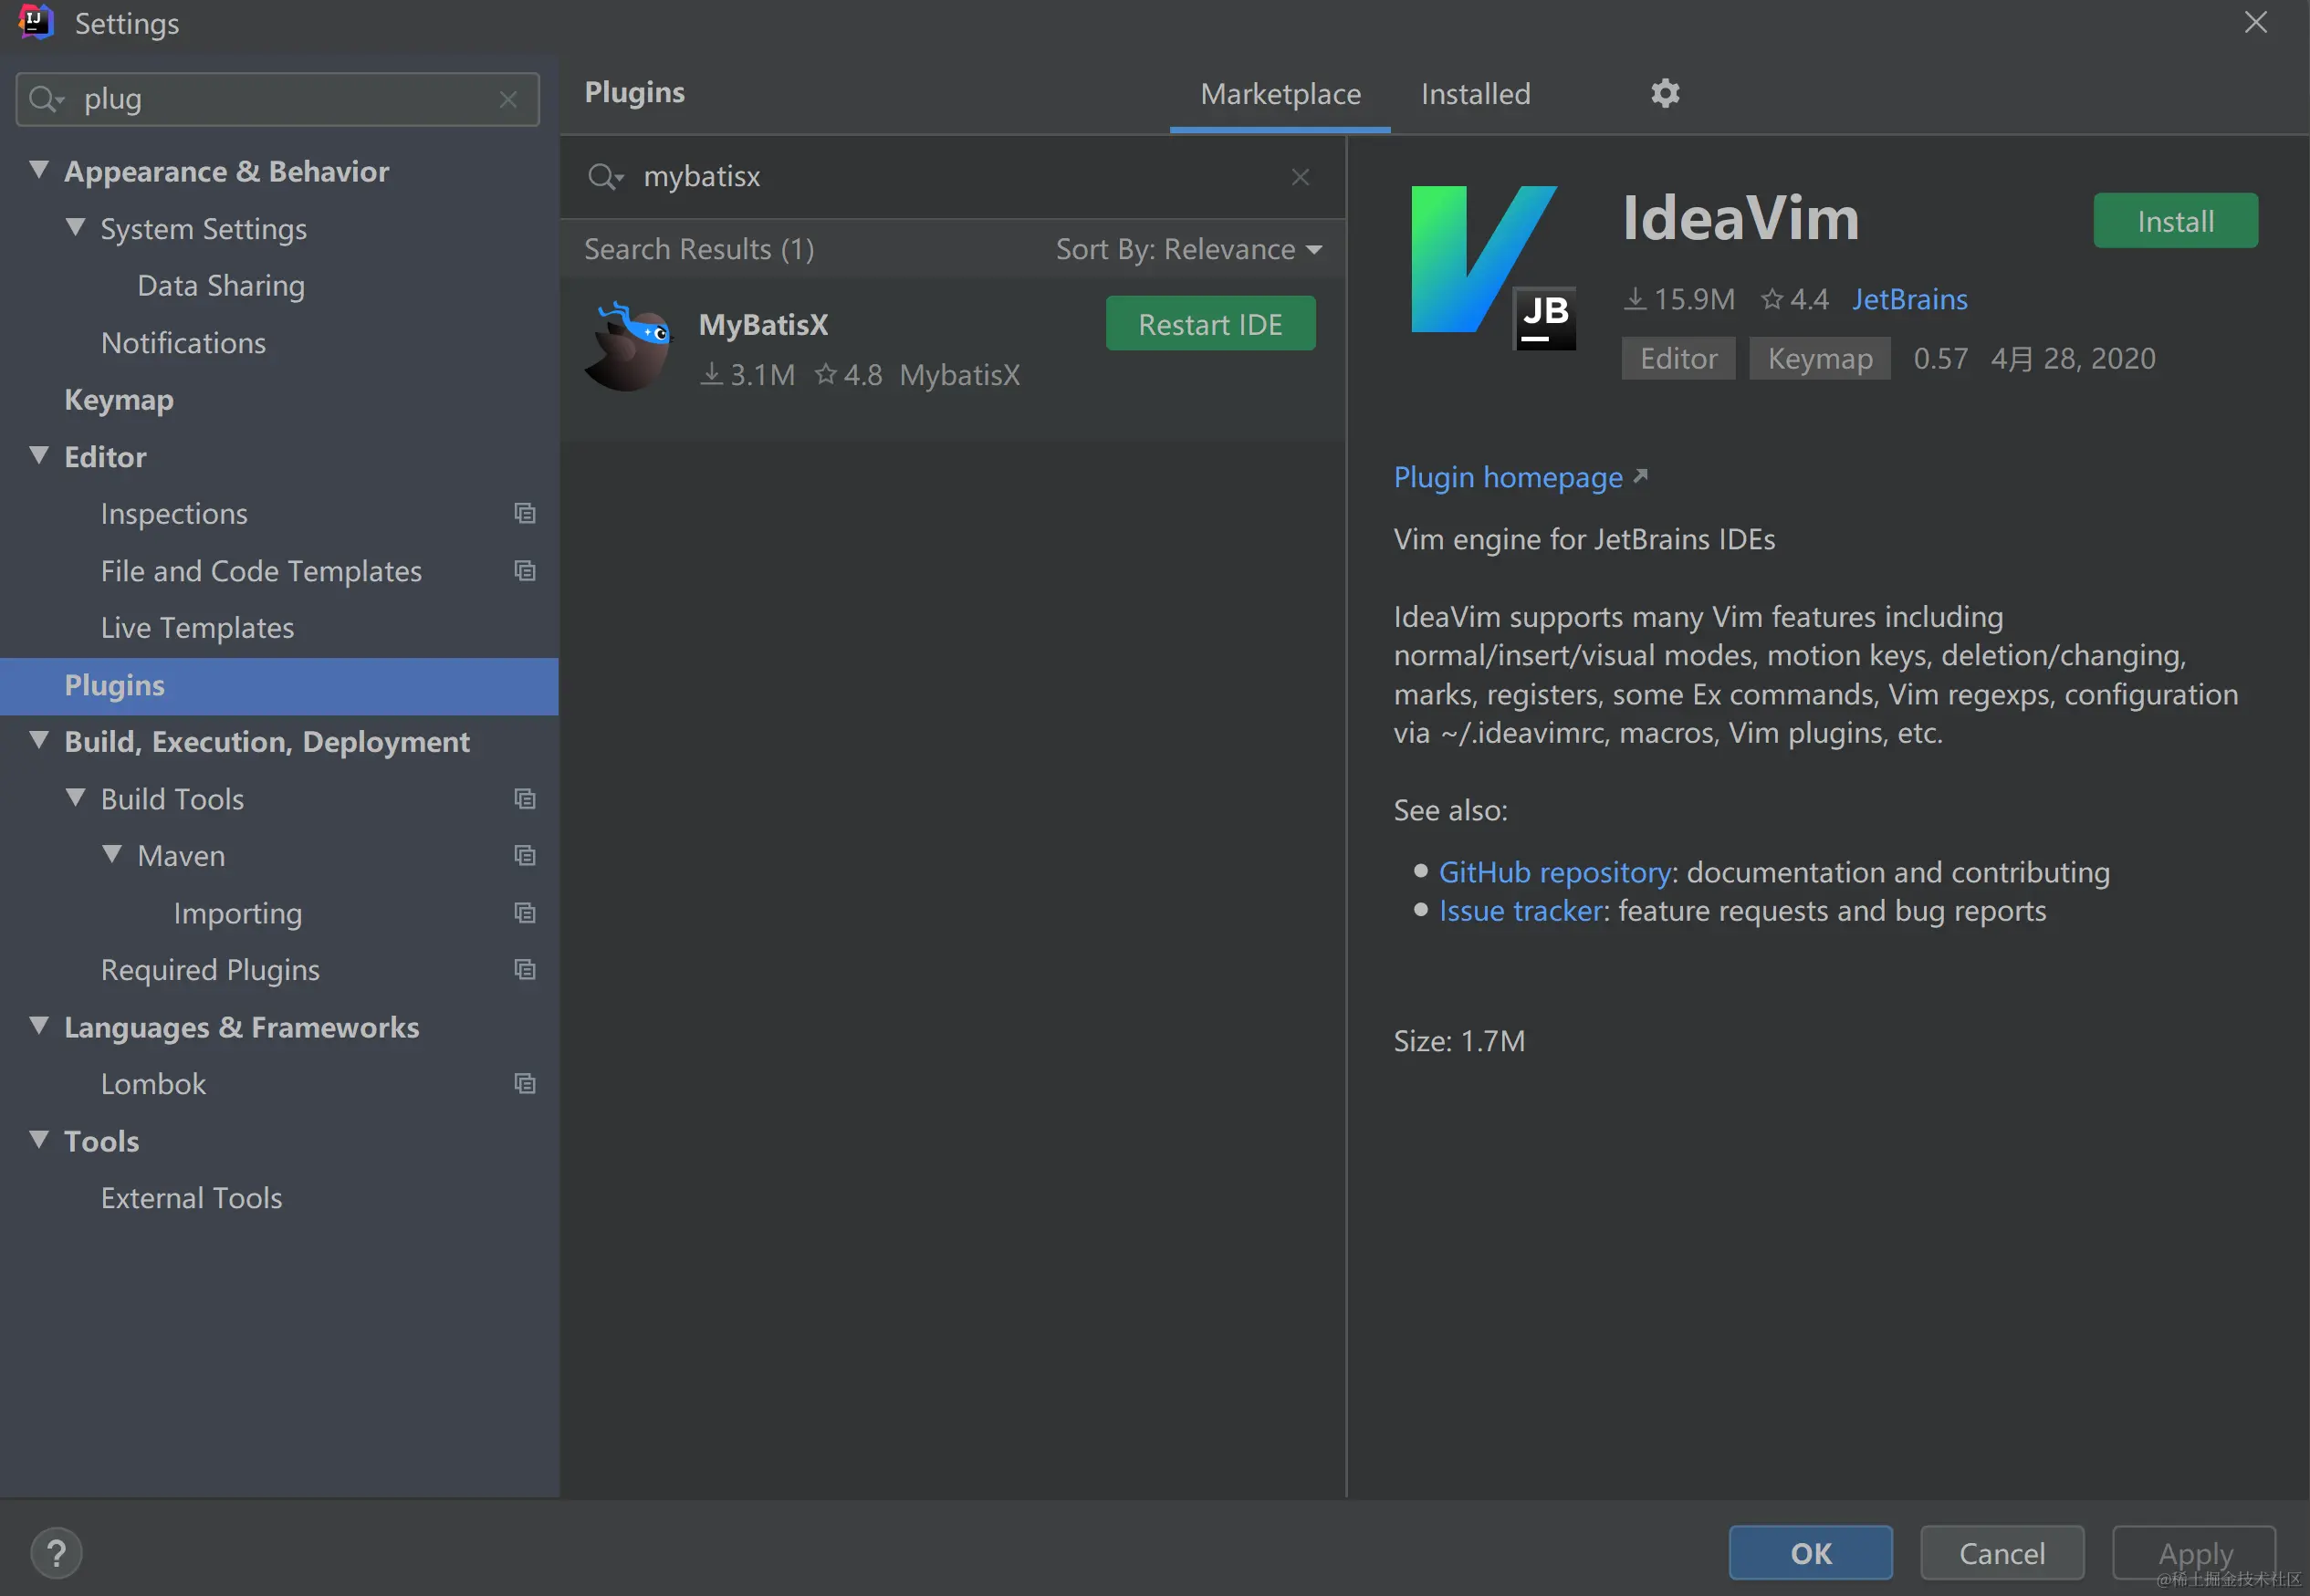
Task: Click the plugins settings gear icon
Action: tap(1664, 93)
